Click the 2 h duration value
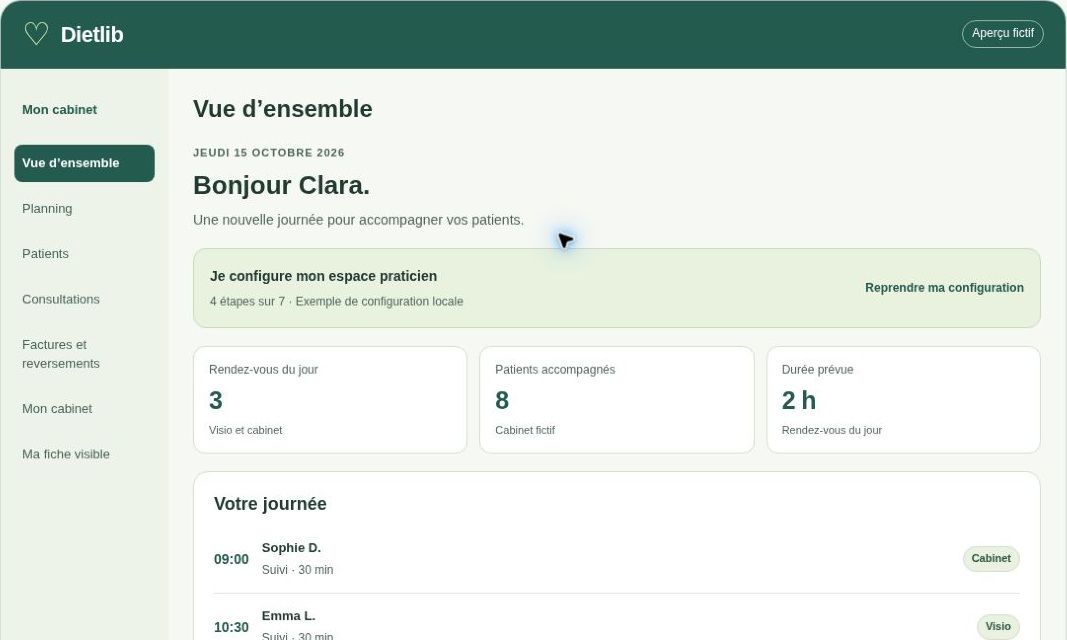This screenshot has width=1067, height=640. 799,401
